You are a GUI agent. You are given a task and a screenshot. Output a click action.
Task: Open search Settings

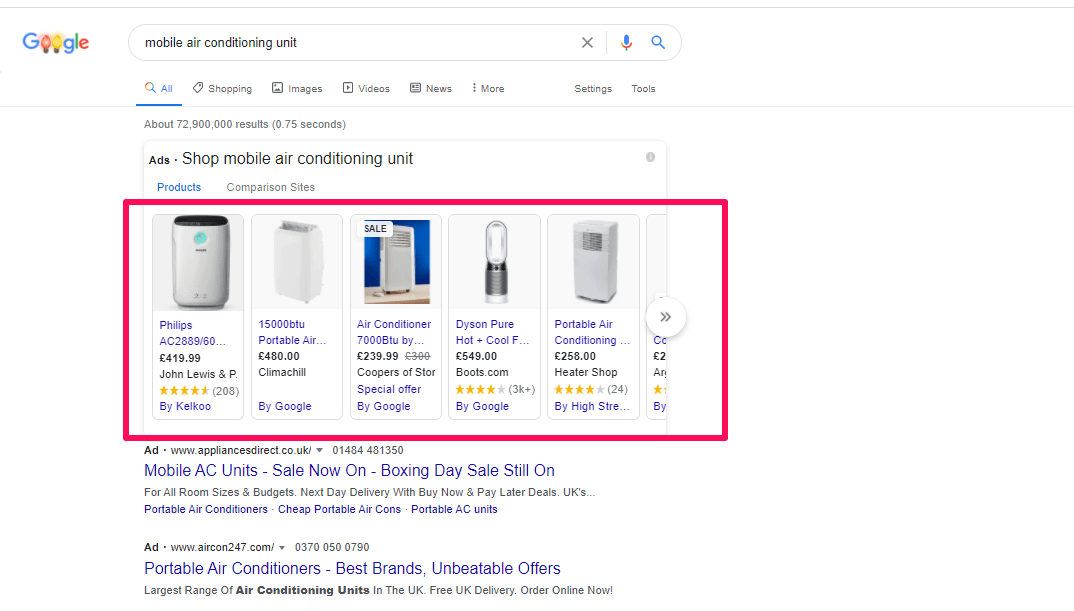(x=593, y=88)
